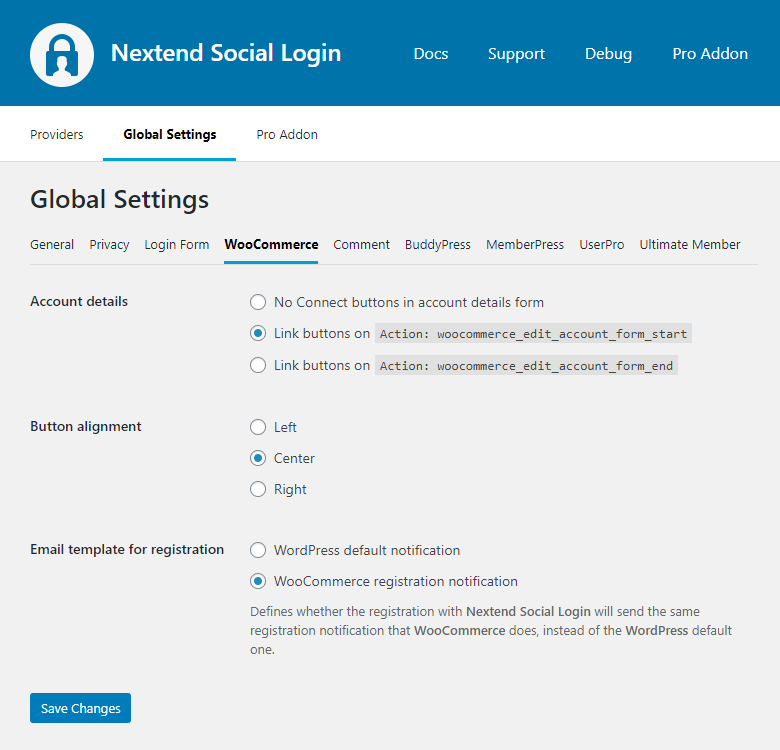The height and width of the screenshot is (750, 780).
Task: Open the Support page link
Action: [516, 54]
